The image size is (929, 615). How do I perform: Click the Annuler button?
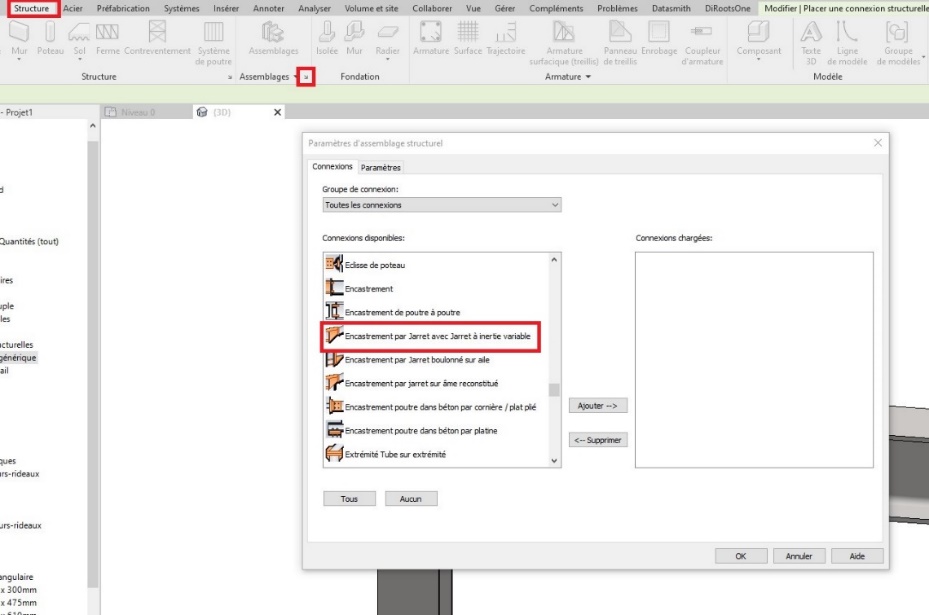pos(799,556)
